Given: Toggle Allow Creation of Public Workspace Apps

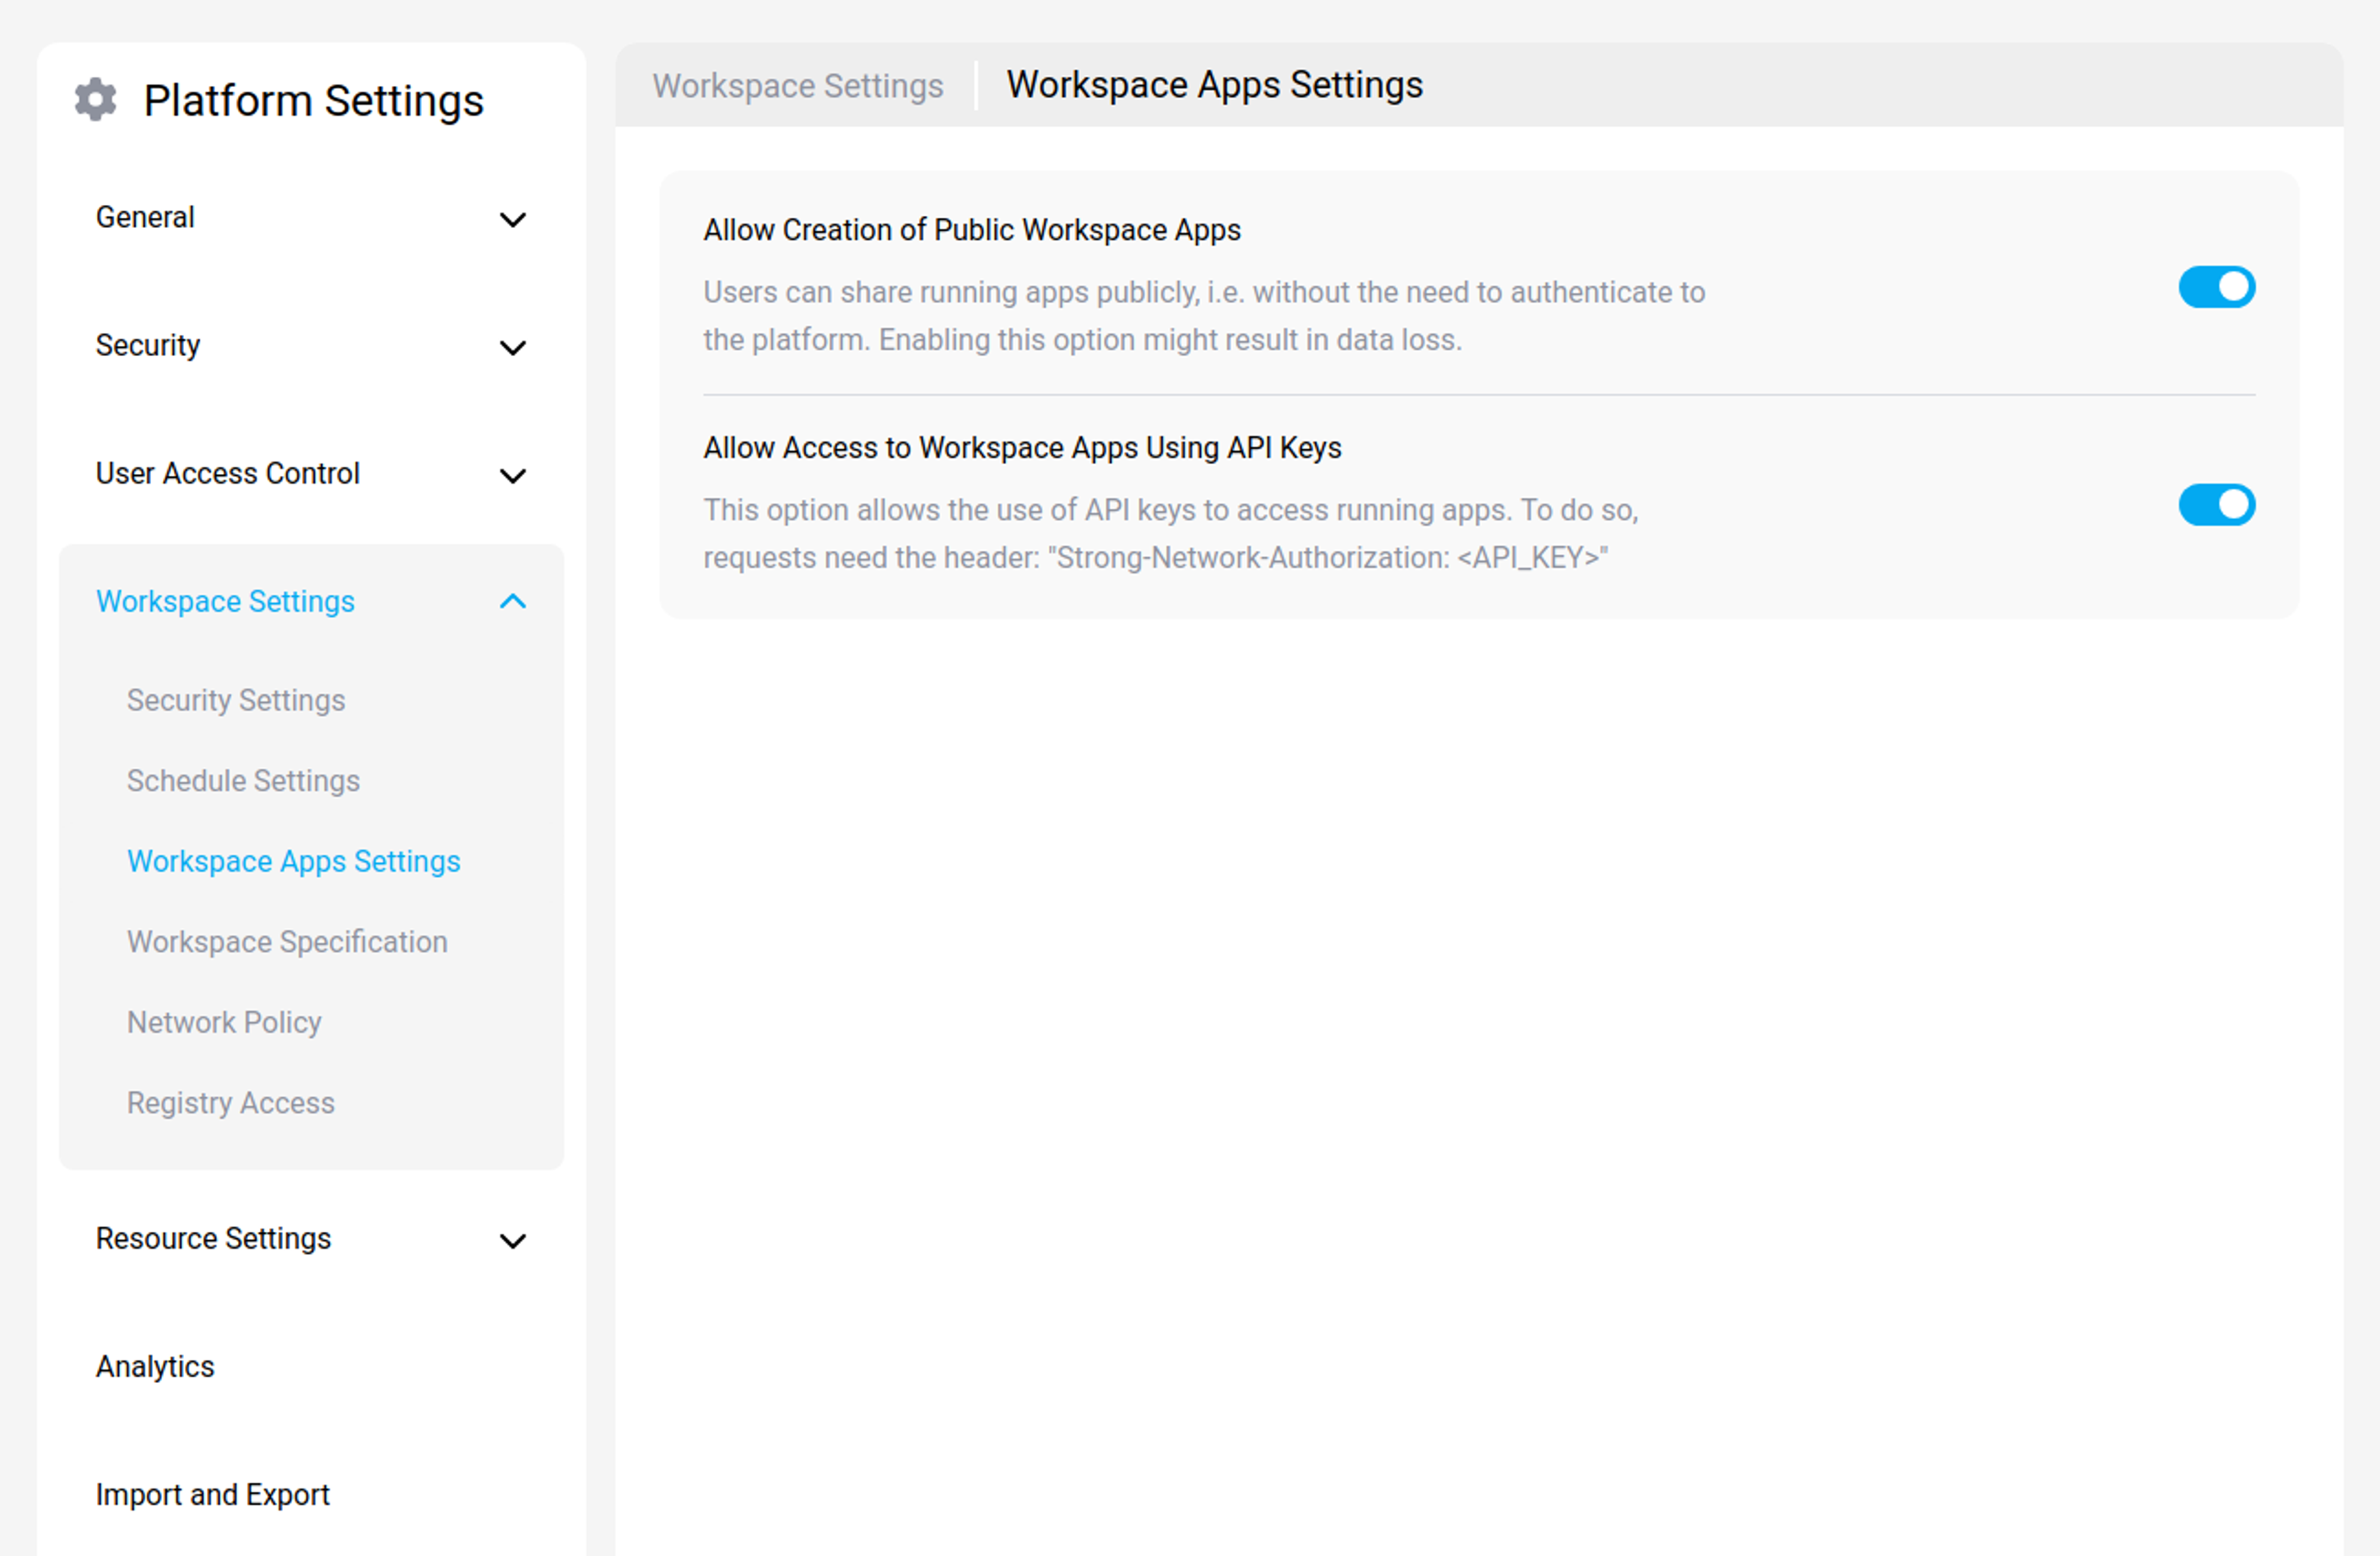Looking at the screenshot, I should (x=2216, y=287).
